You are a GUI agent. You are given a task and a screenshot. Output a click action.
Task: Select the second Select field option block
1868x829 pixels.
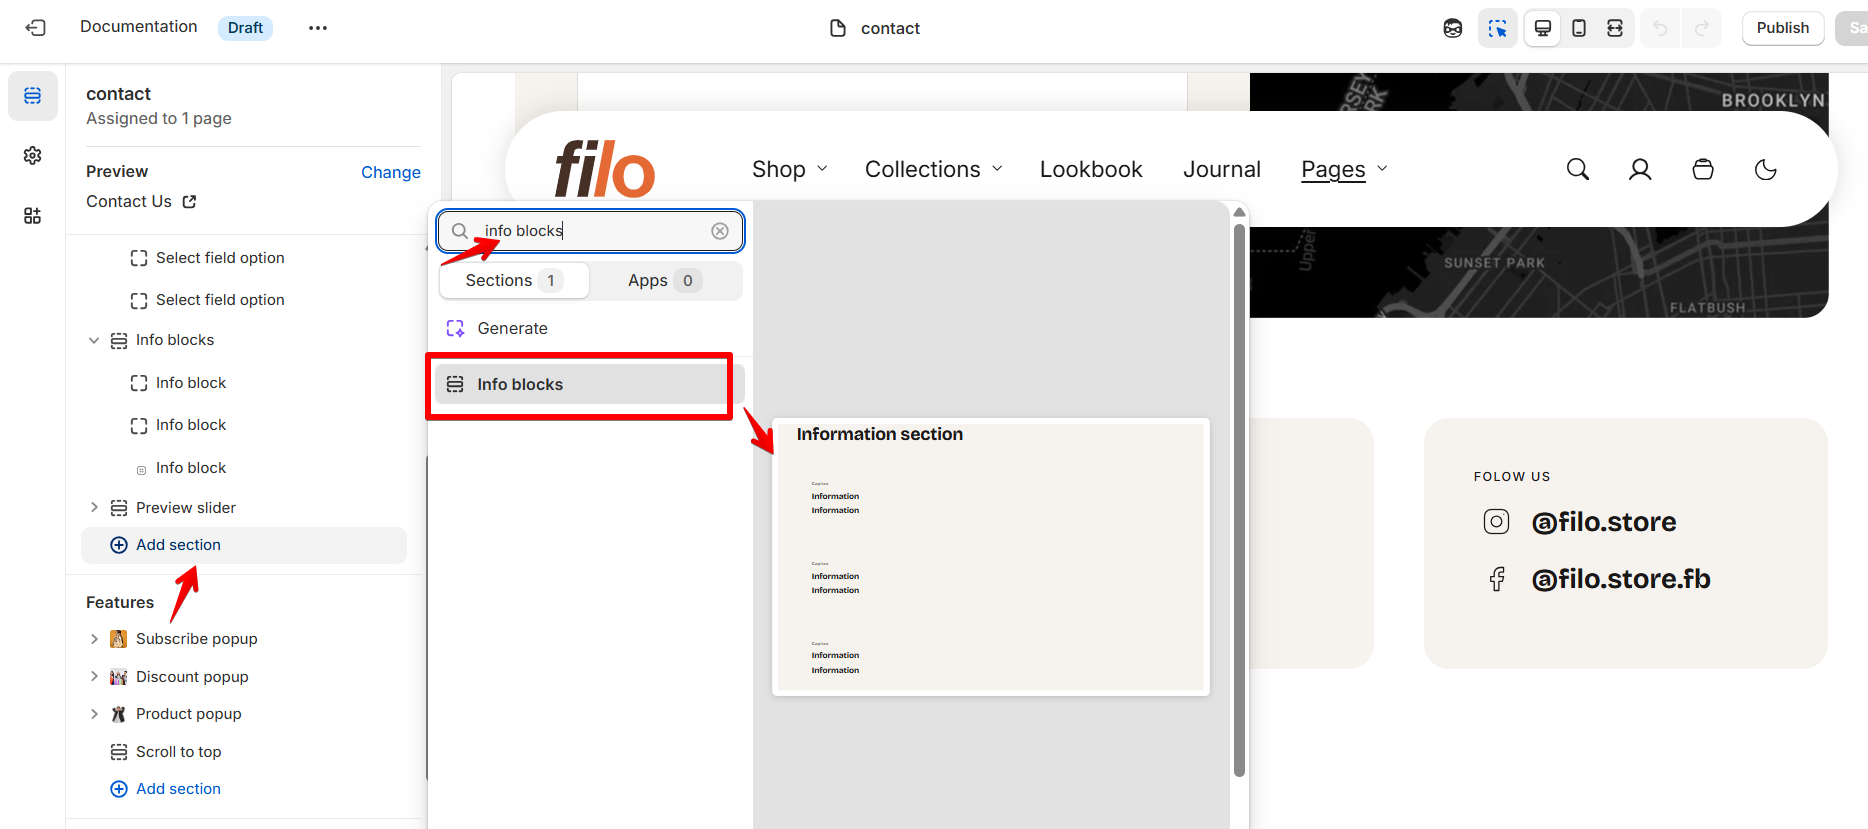[220, 300]
